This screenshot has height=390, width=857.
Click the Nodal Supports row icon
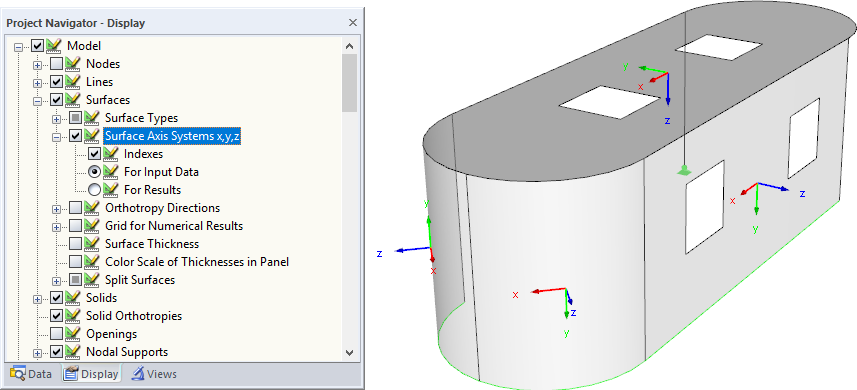(x=73, y=352)
